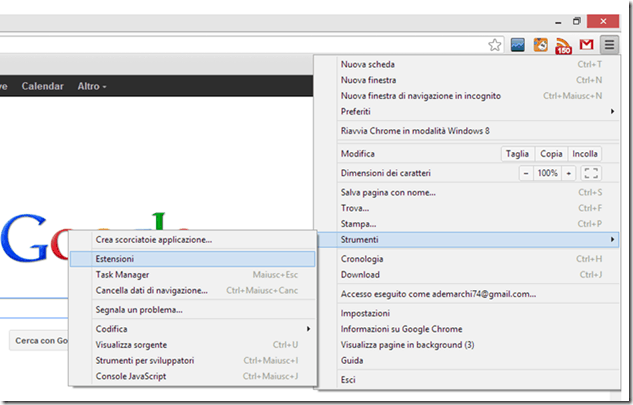Select Nuova scheda menu entry

coord(478,64)
